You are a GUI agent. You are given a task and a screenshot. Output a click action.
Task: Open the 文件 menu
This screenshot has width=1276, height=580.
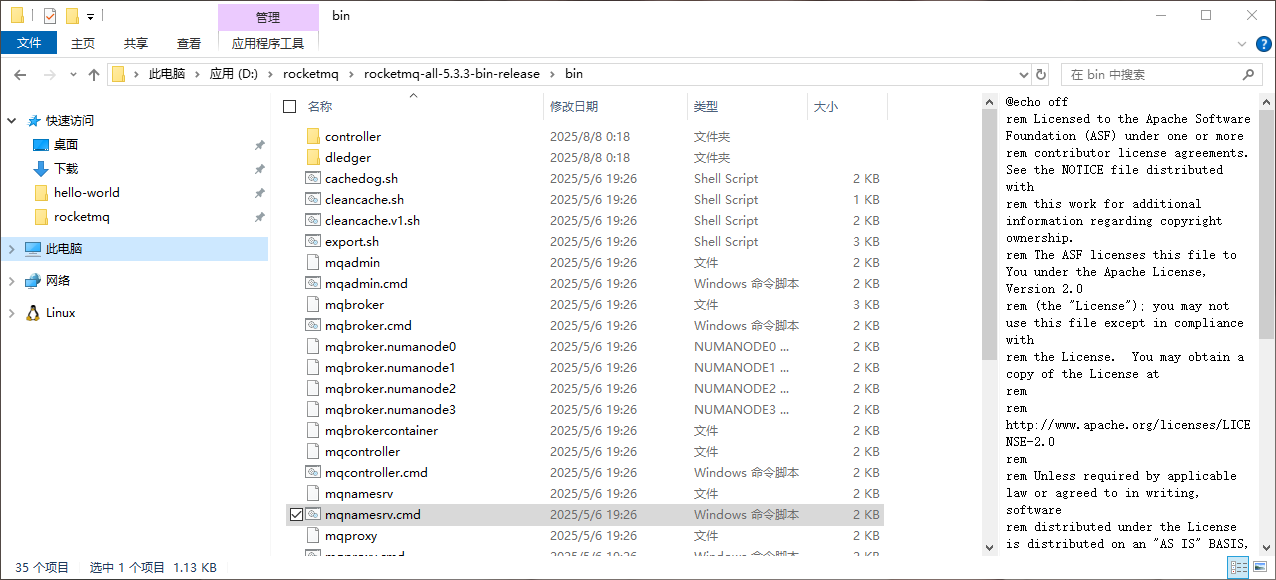29,43
